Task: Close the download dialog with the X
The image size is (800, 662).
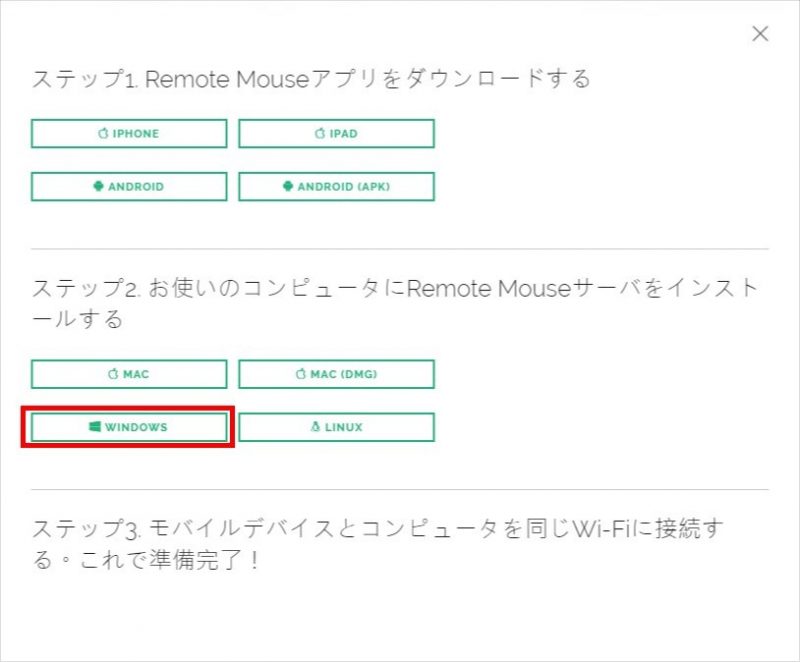Action: tap(760, 34)
